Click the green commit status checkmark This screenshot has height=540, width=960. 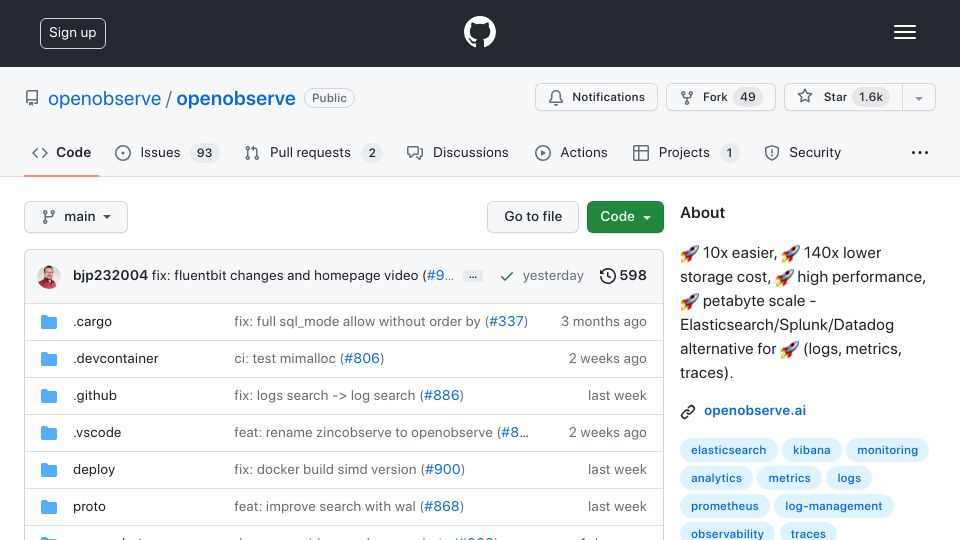pyautogui.click(x=506, y=276)
